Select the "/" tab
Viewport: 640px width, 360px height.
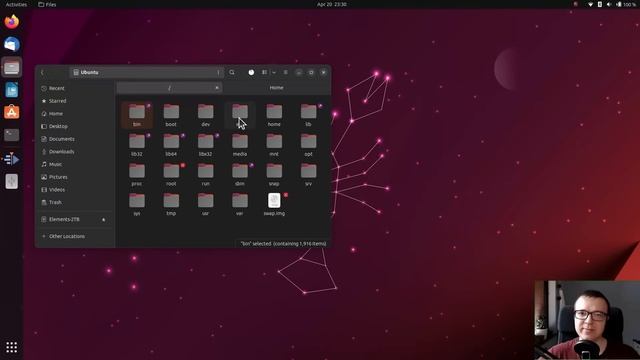click(x=169, y=88)
